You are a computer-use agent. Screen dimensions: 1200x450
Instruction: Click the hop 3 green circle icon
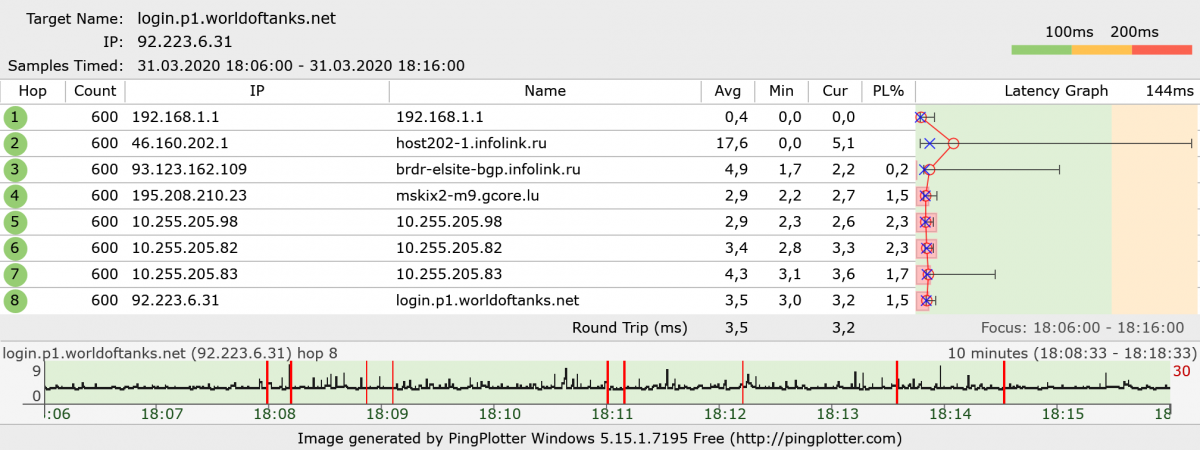(15, 169)
